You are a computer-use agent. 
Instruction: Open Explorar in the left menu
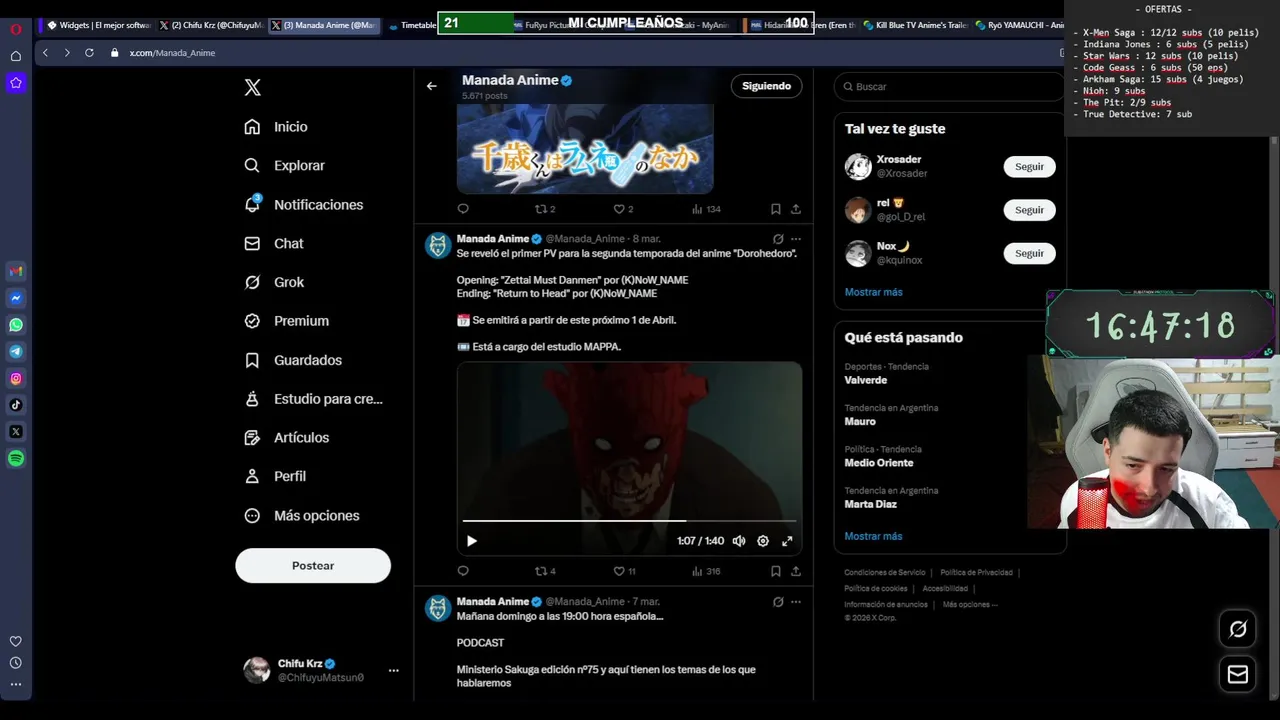pos(285,166)
